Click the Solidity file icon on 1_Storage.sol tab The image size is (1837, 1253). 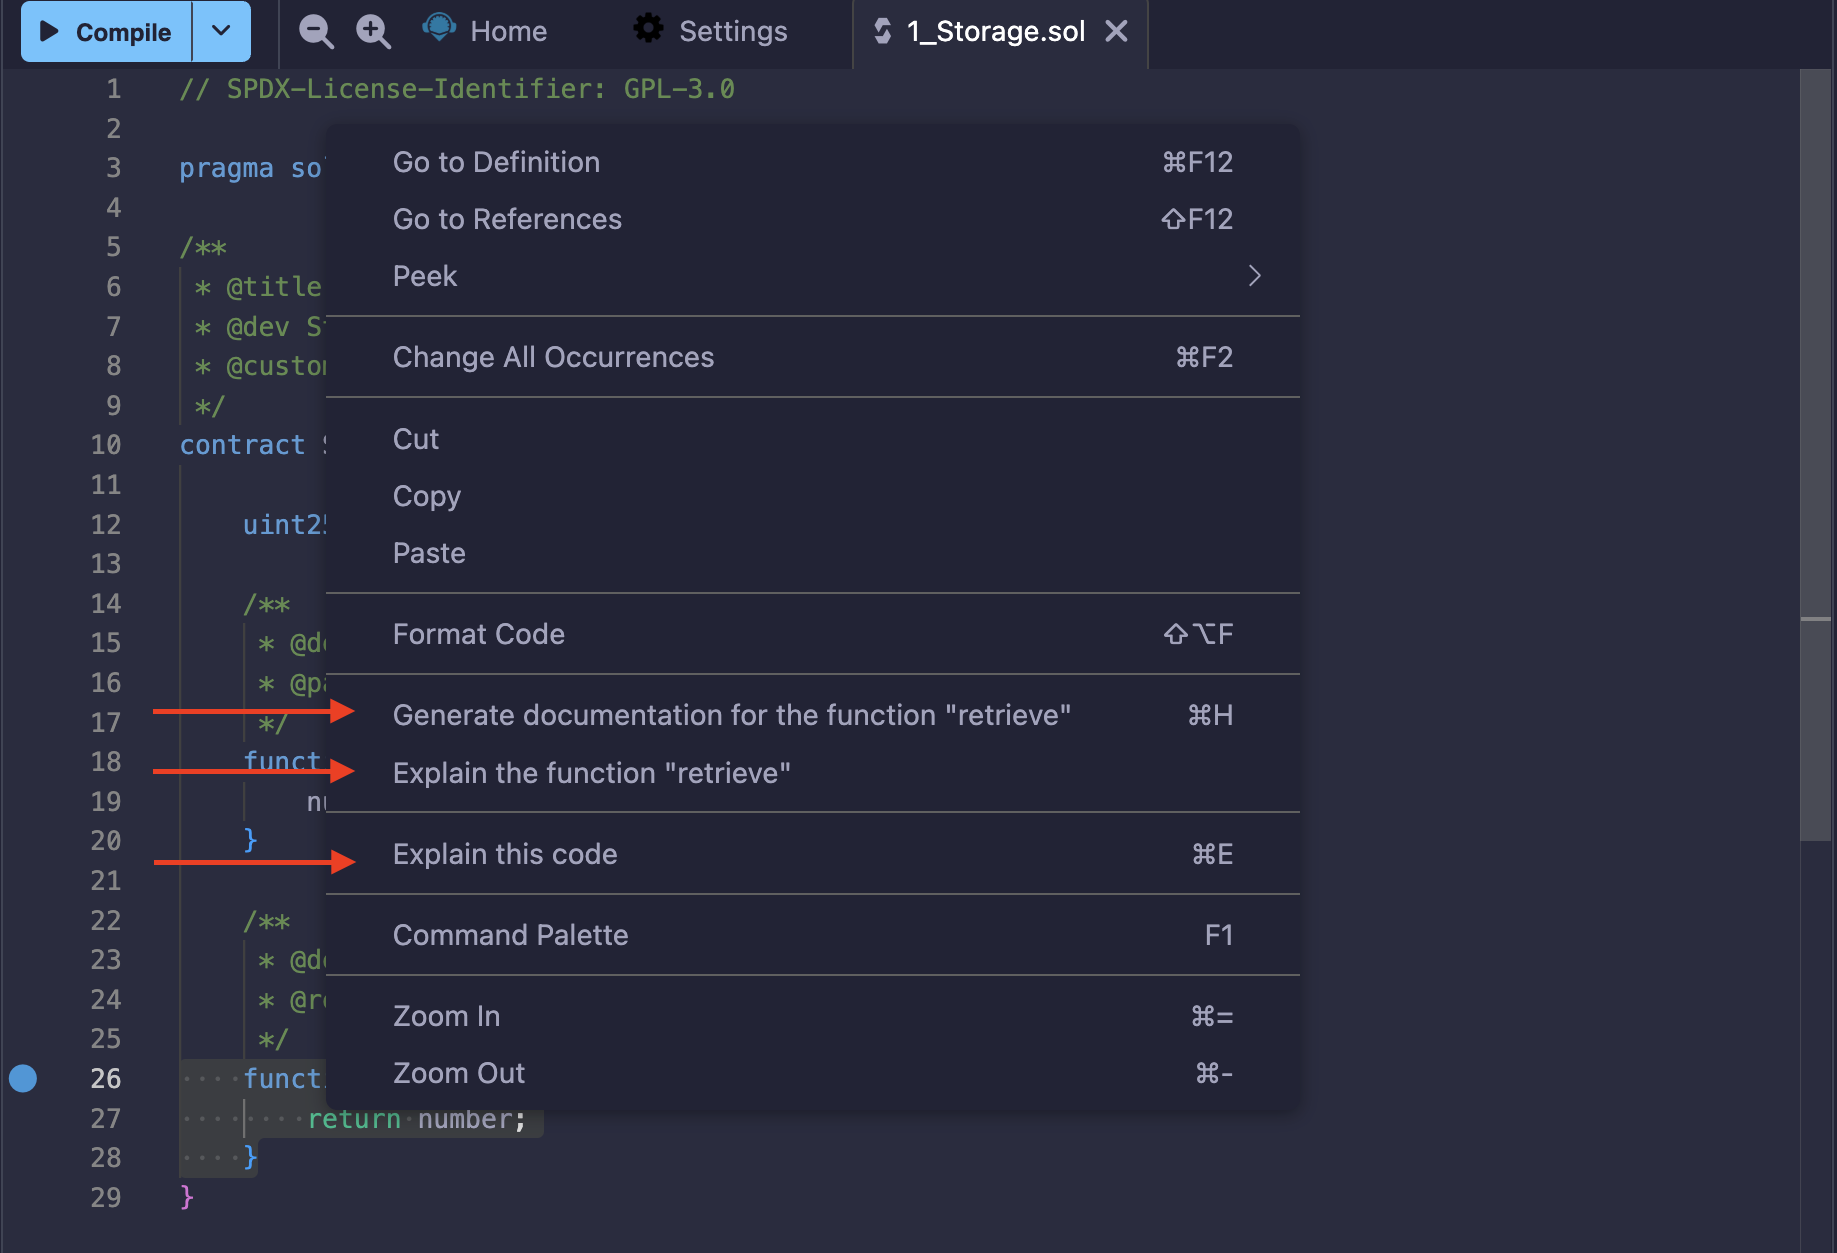[883, 31]
